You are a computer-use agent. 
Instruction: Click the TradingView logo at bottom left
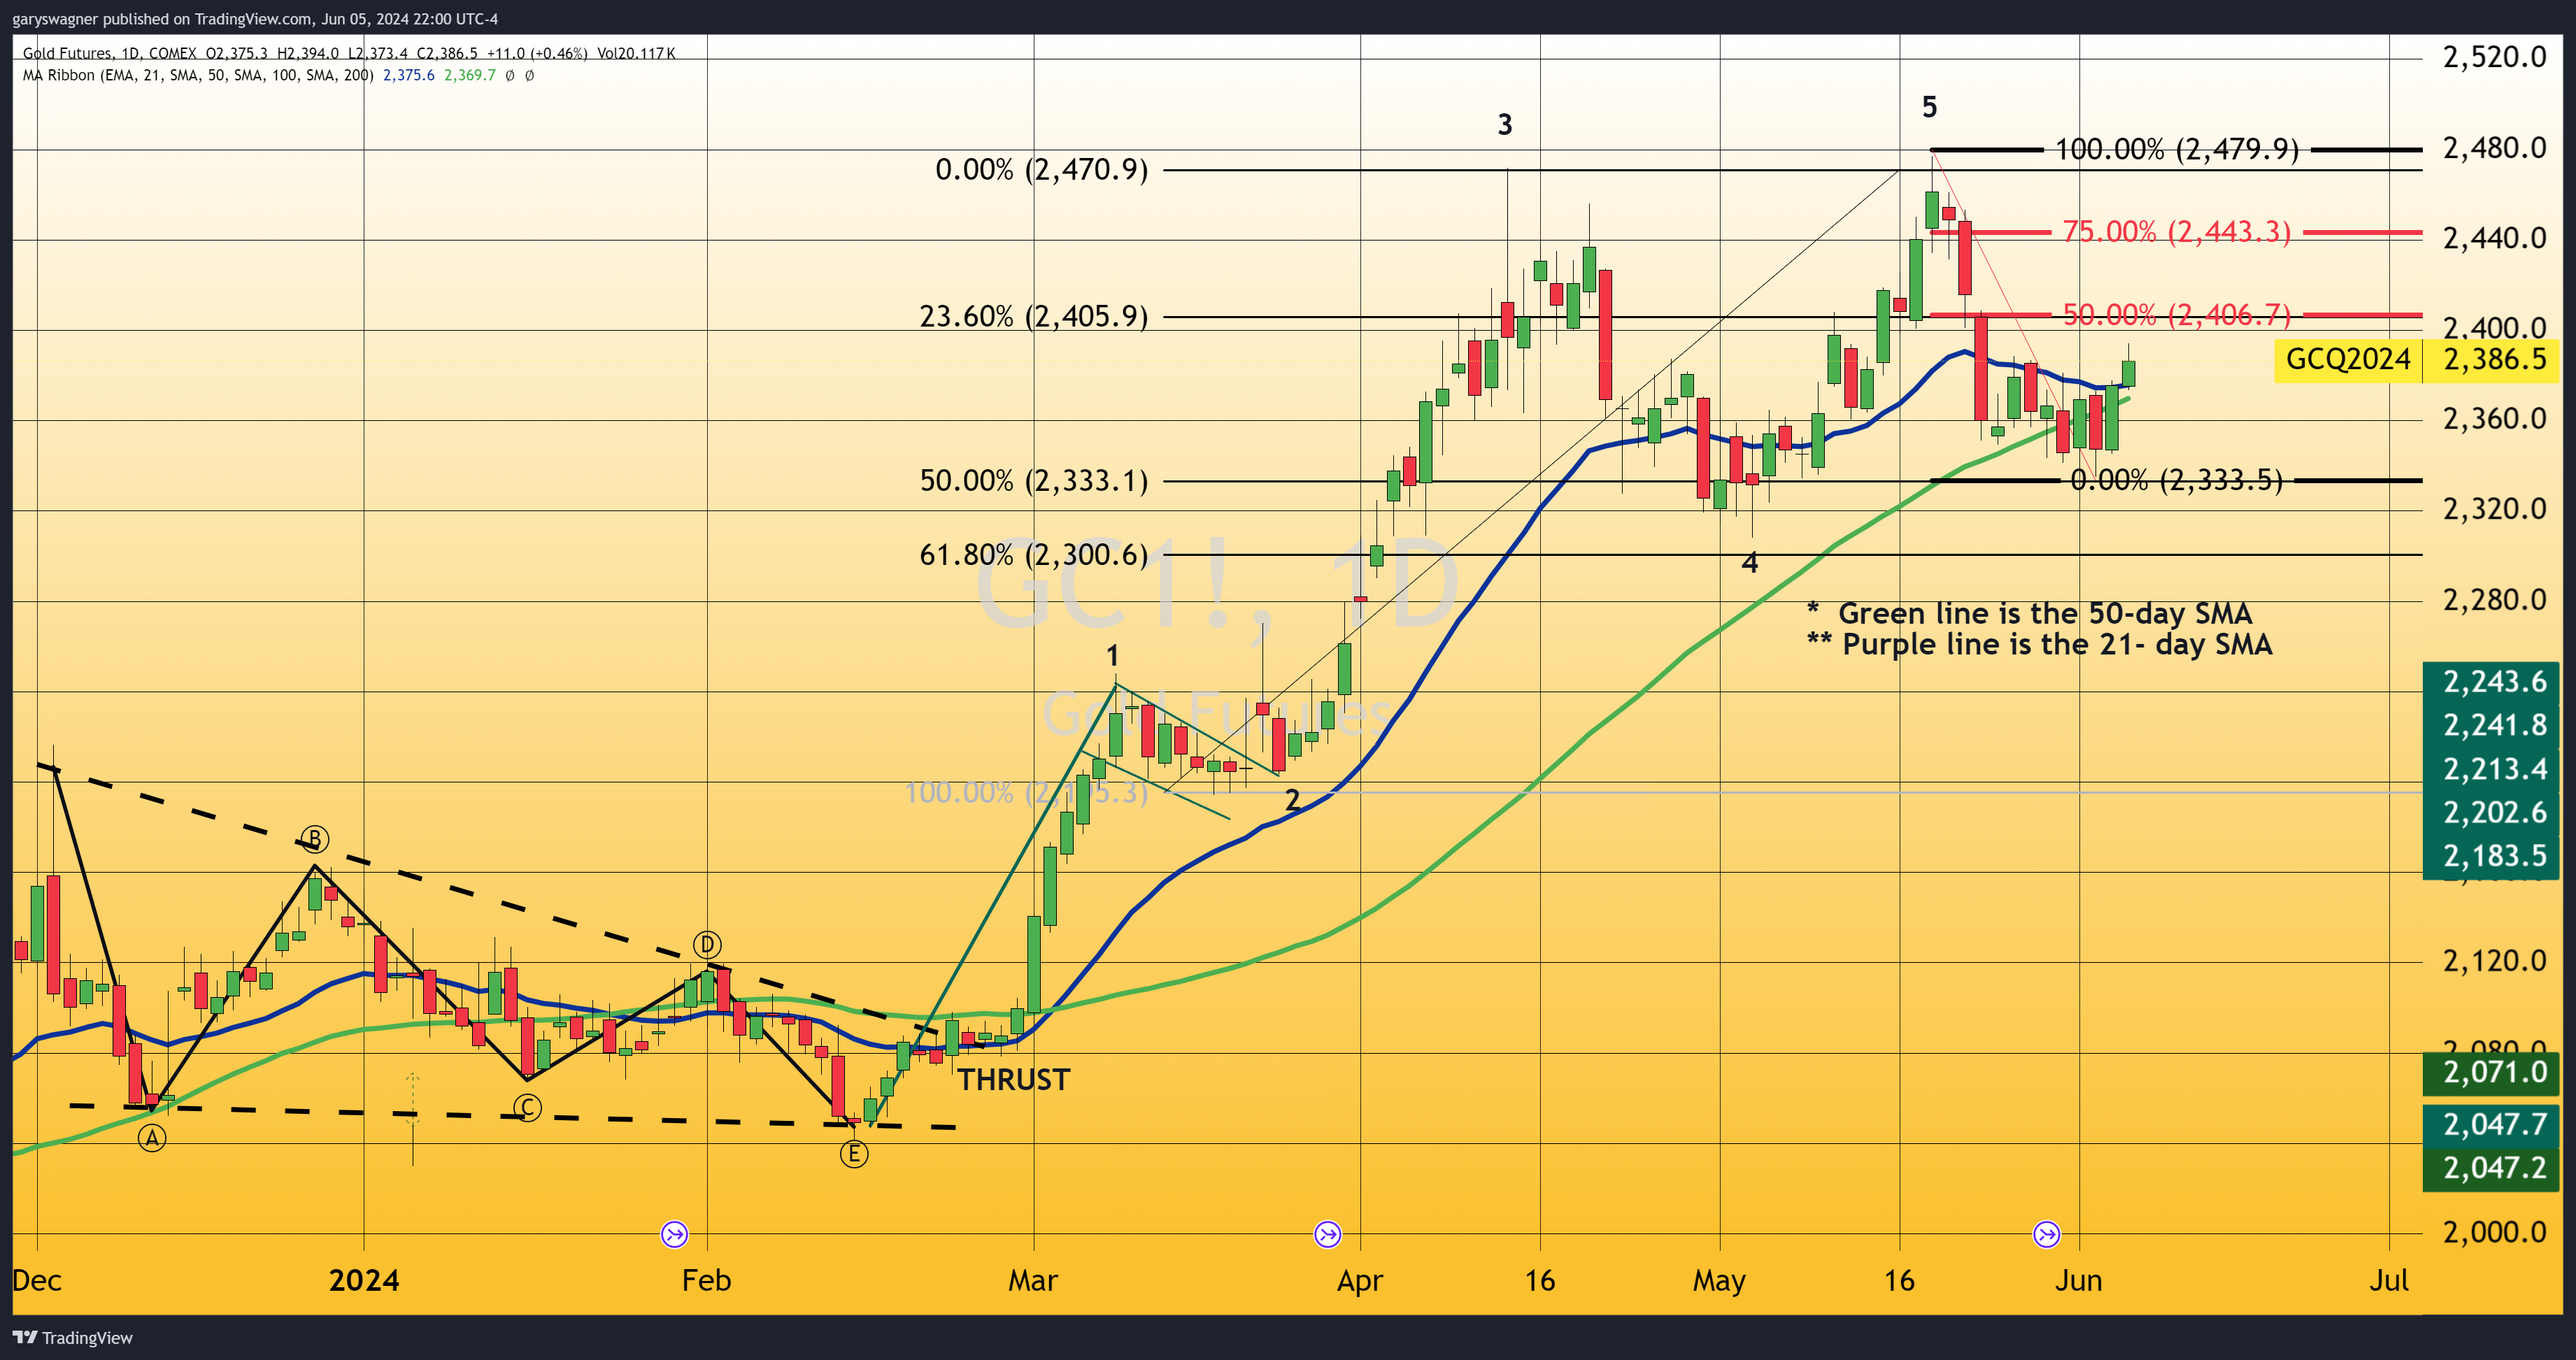point(72,1338)
